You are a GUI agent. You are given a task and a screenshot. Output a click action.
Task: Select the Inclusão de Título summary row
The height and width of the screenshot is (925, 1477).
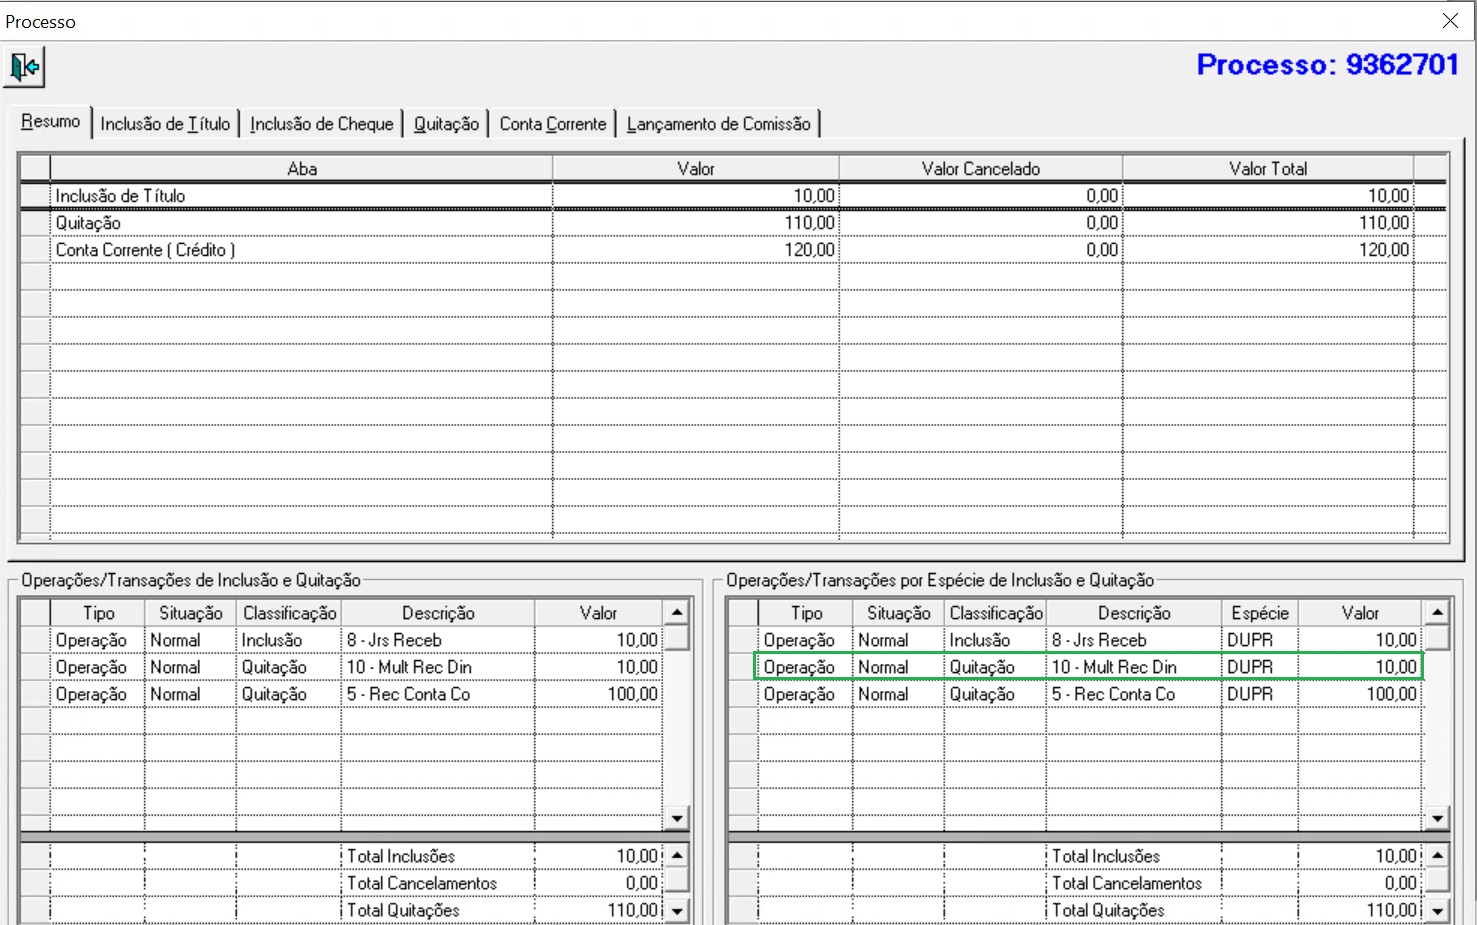click(733, 196)
